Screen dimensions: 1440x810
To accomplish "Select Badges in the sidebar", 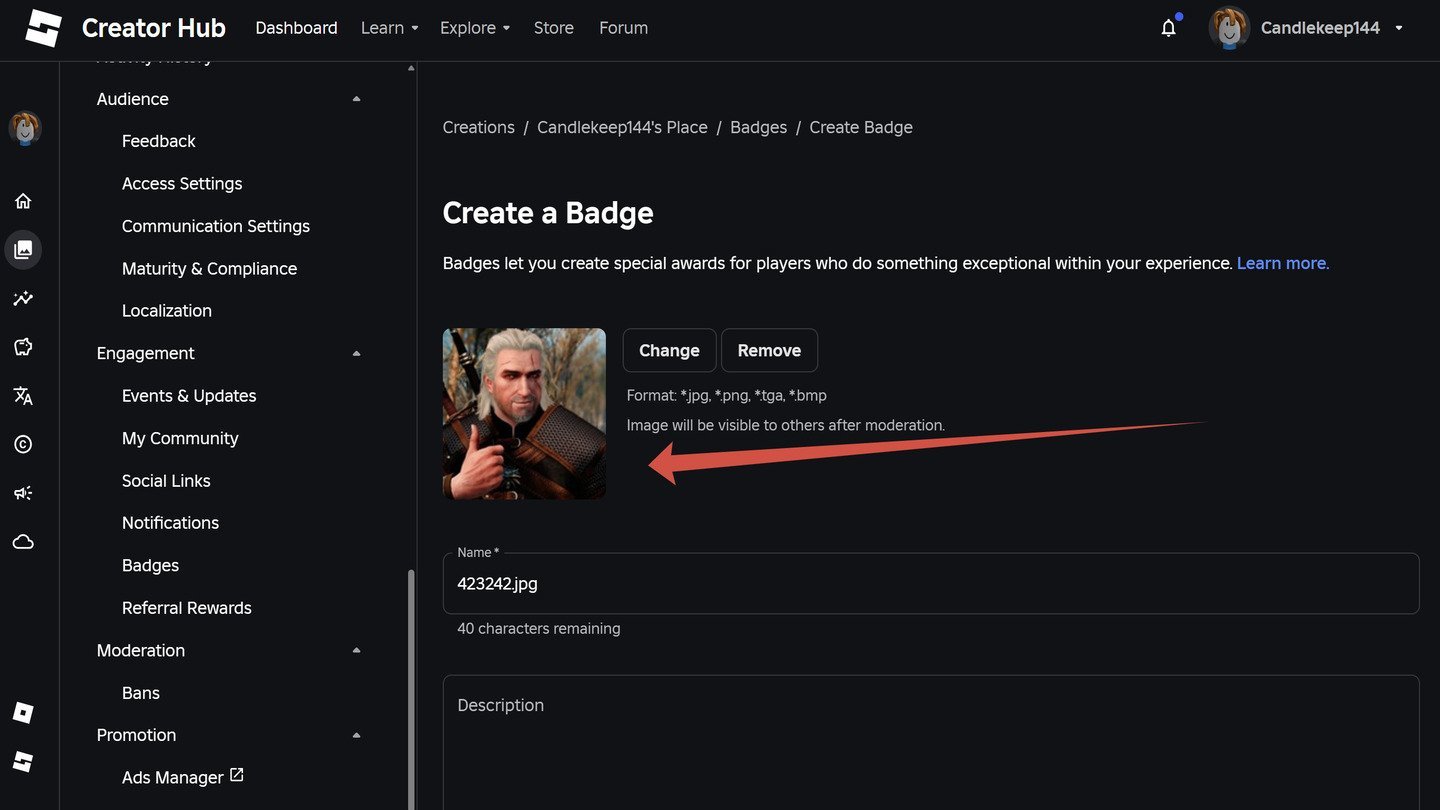I will coord(150,565).
